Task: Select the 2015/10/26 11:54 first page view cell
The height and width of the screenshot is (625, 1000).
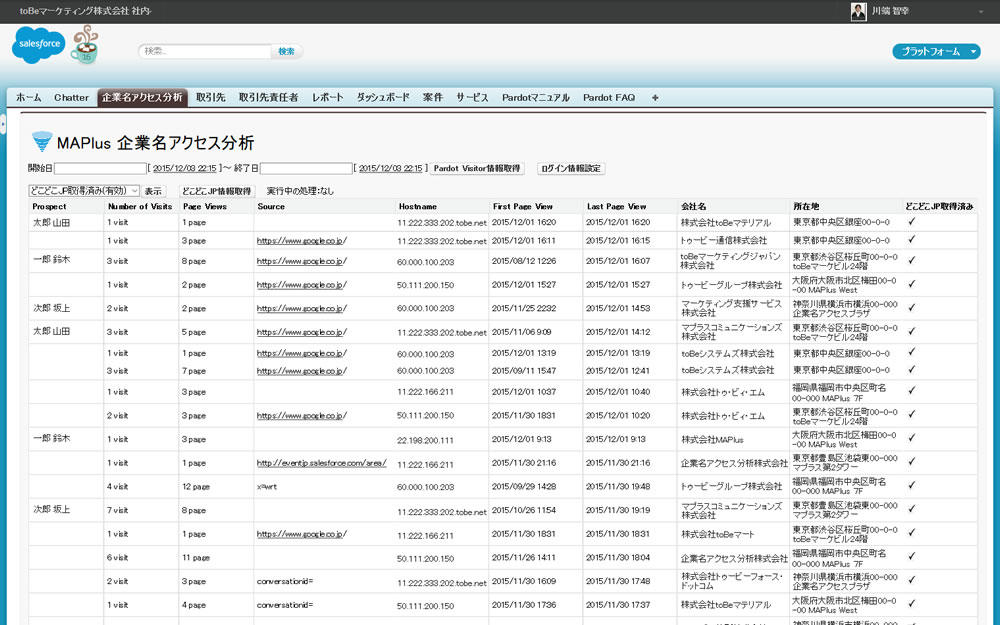Action: pyautogui.click(x=524, y=510)
